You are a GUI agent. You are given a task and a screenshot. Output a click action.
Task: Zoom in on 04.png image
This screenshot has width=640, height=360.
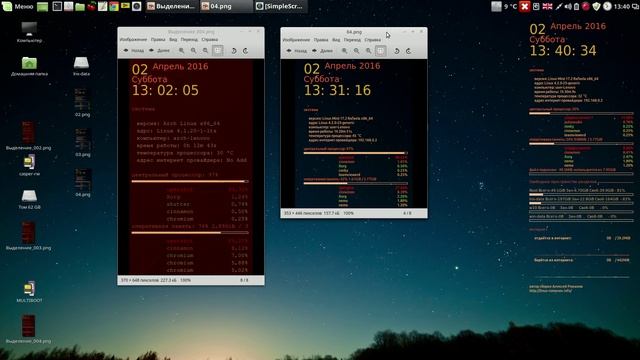344,51
